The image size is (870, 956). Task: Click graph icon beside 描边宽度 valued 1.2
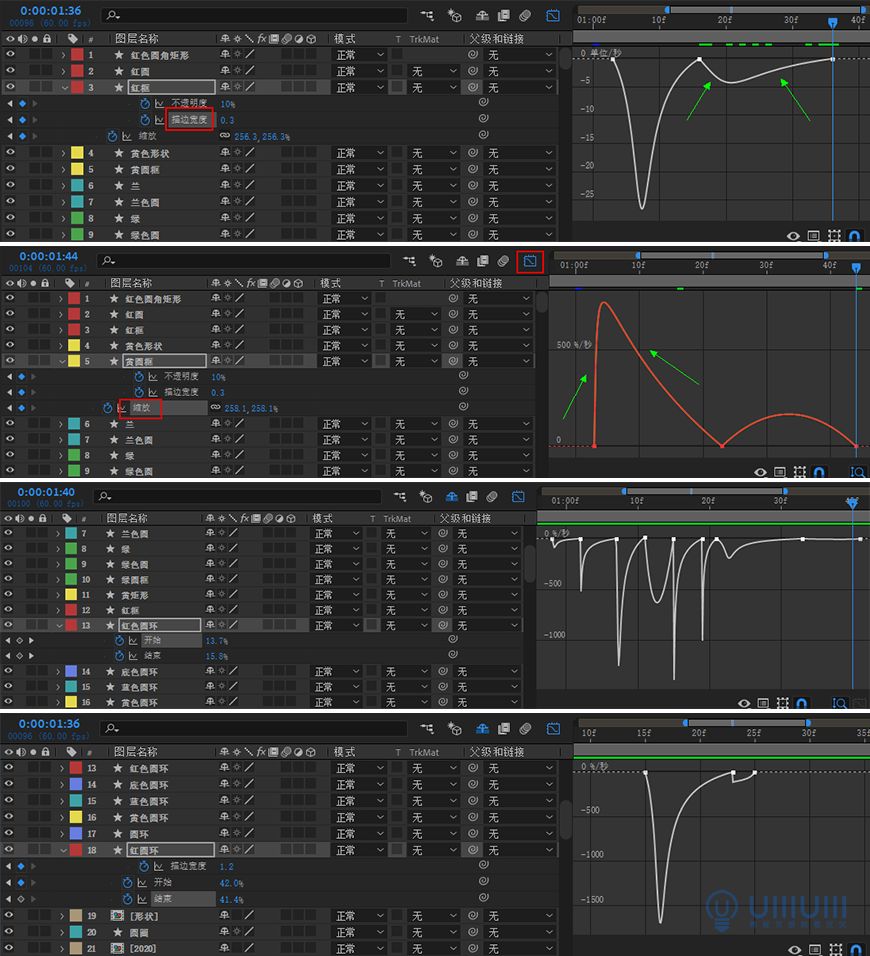coord(158,866)
